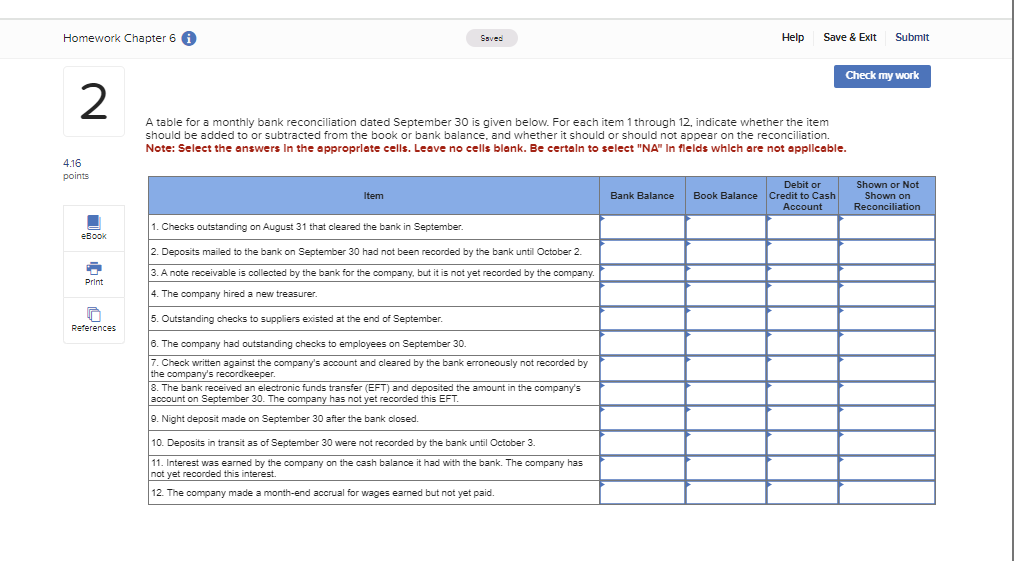Open Bank Balance dropdown for item 1
Screen dimensions: 1014x561
(642, 227)
